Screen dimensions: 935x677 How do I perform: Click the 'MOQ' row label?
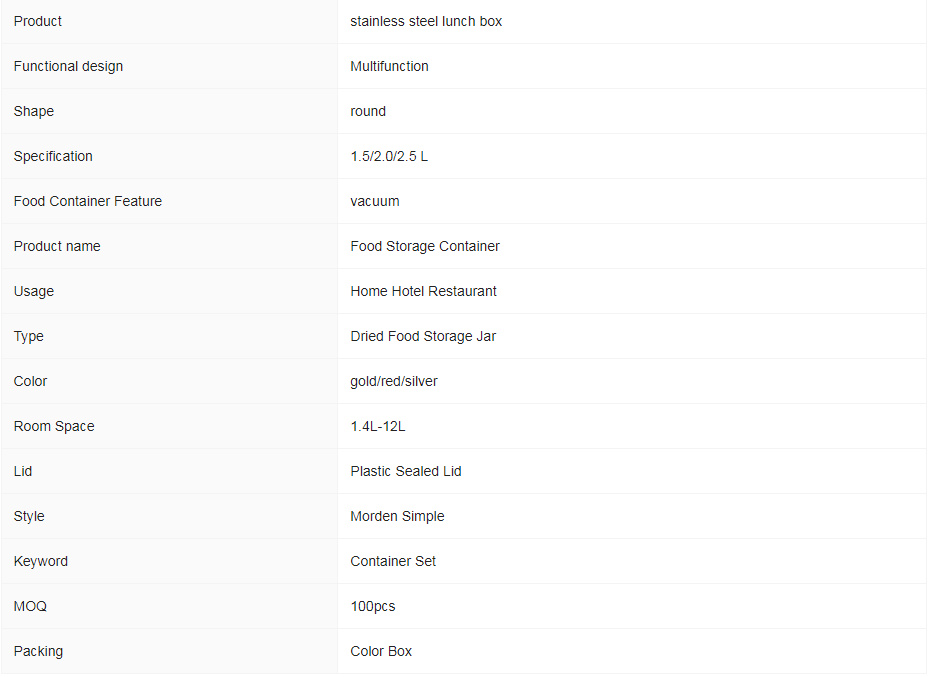click(x=30, y=607)
